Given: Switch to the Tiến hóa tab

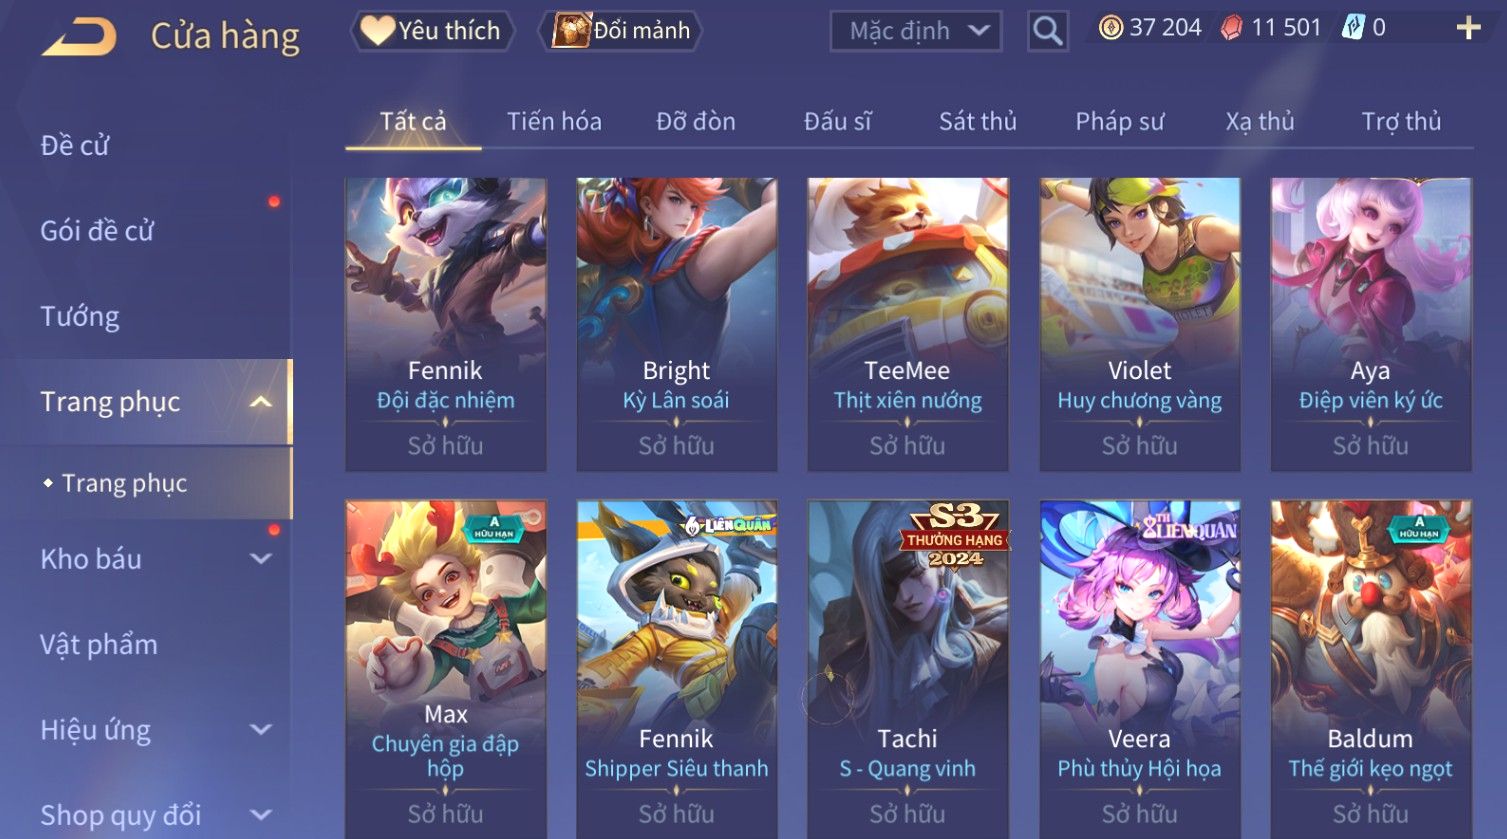Looking at the screenshot, I should (554, 122).
